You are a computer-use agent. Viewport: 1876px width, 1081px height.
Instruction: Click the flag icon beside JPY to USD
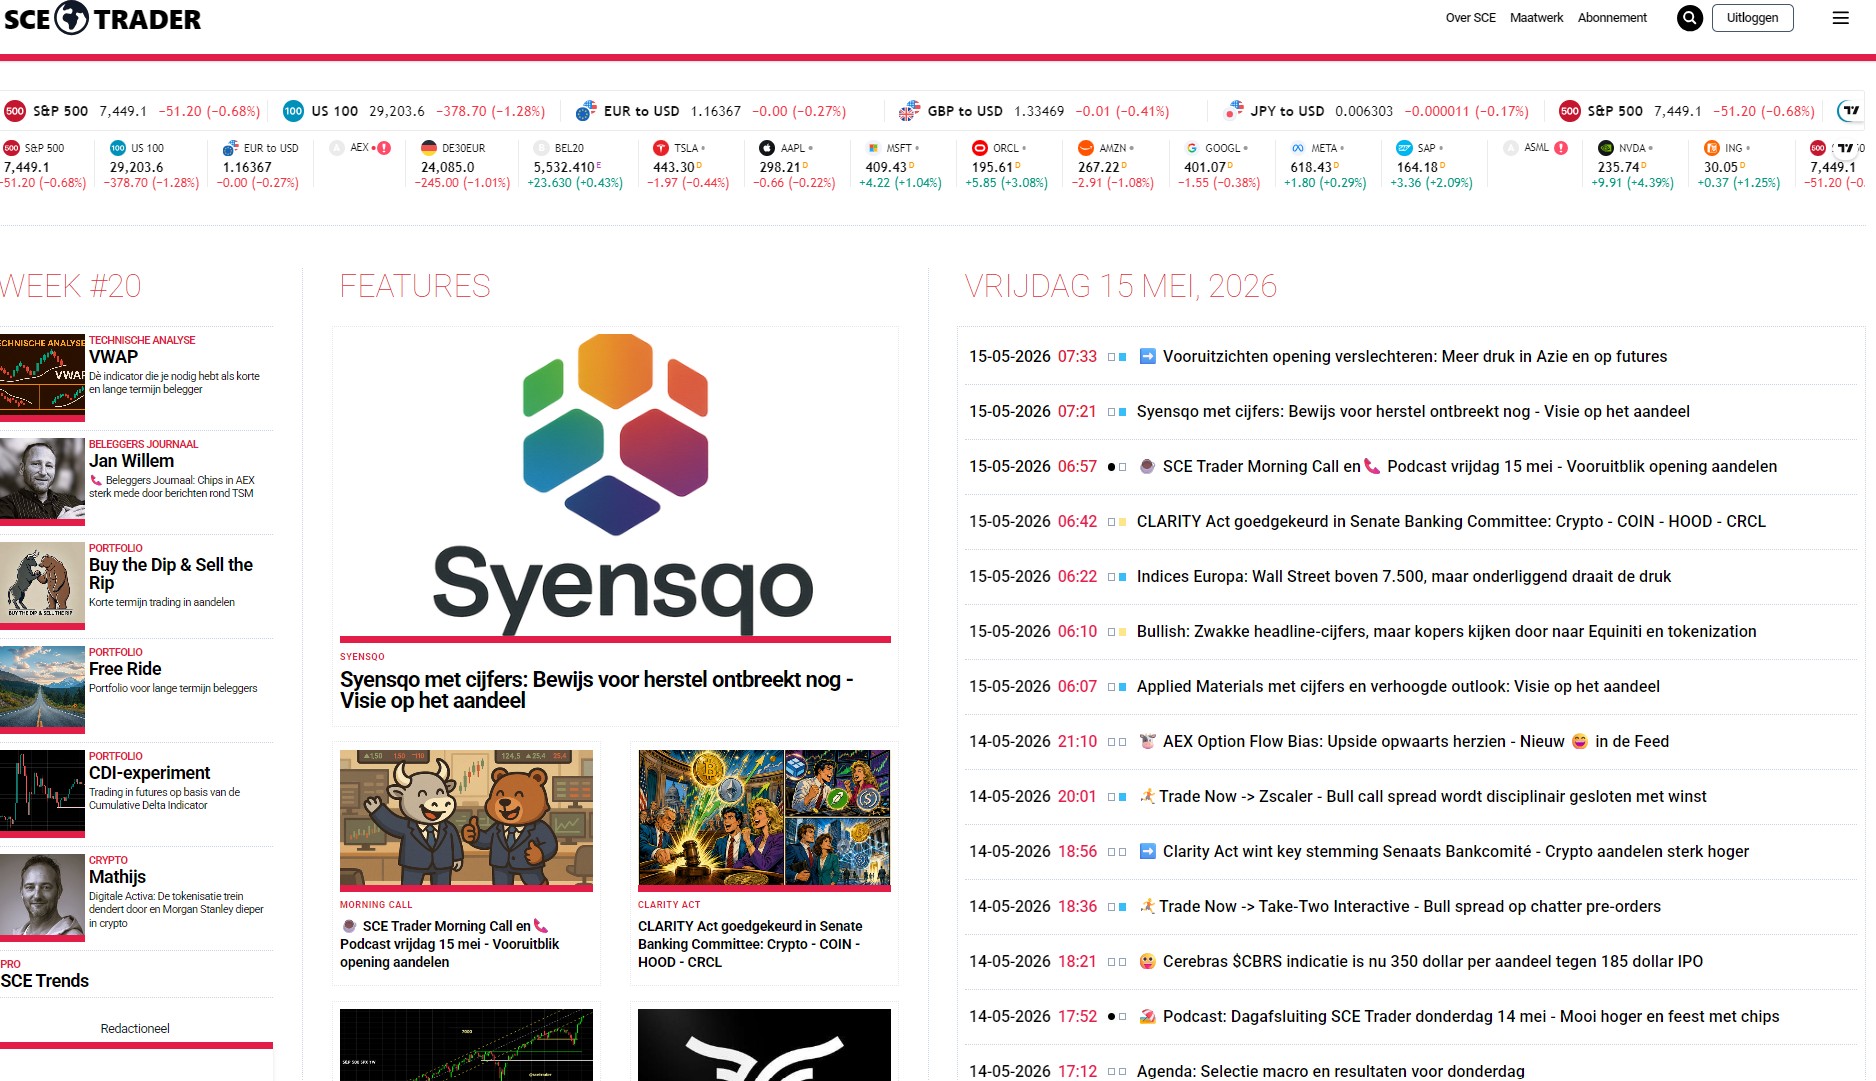pos(1234,110)
